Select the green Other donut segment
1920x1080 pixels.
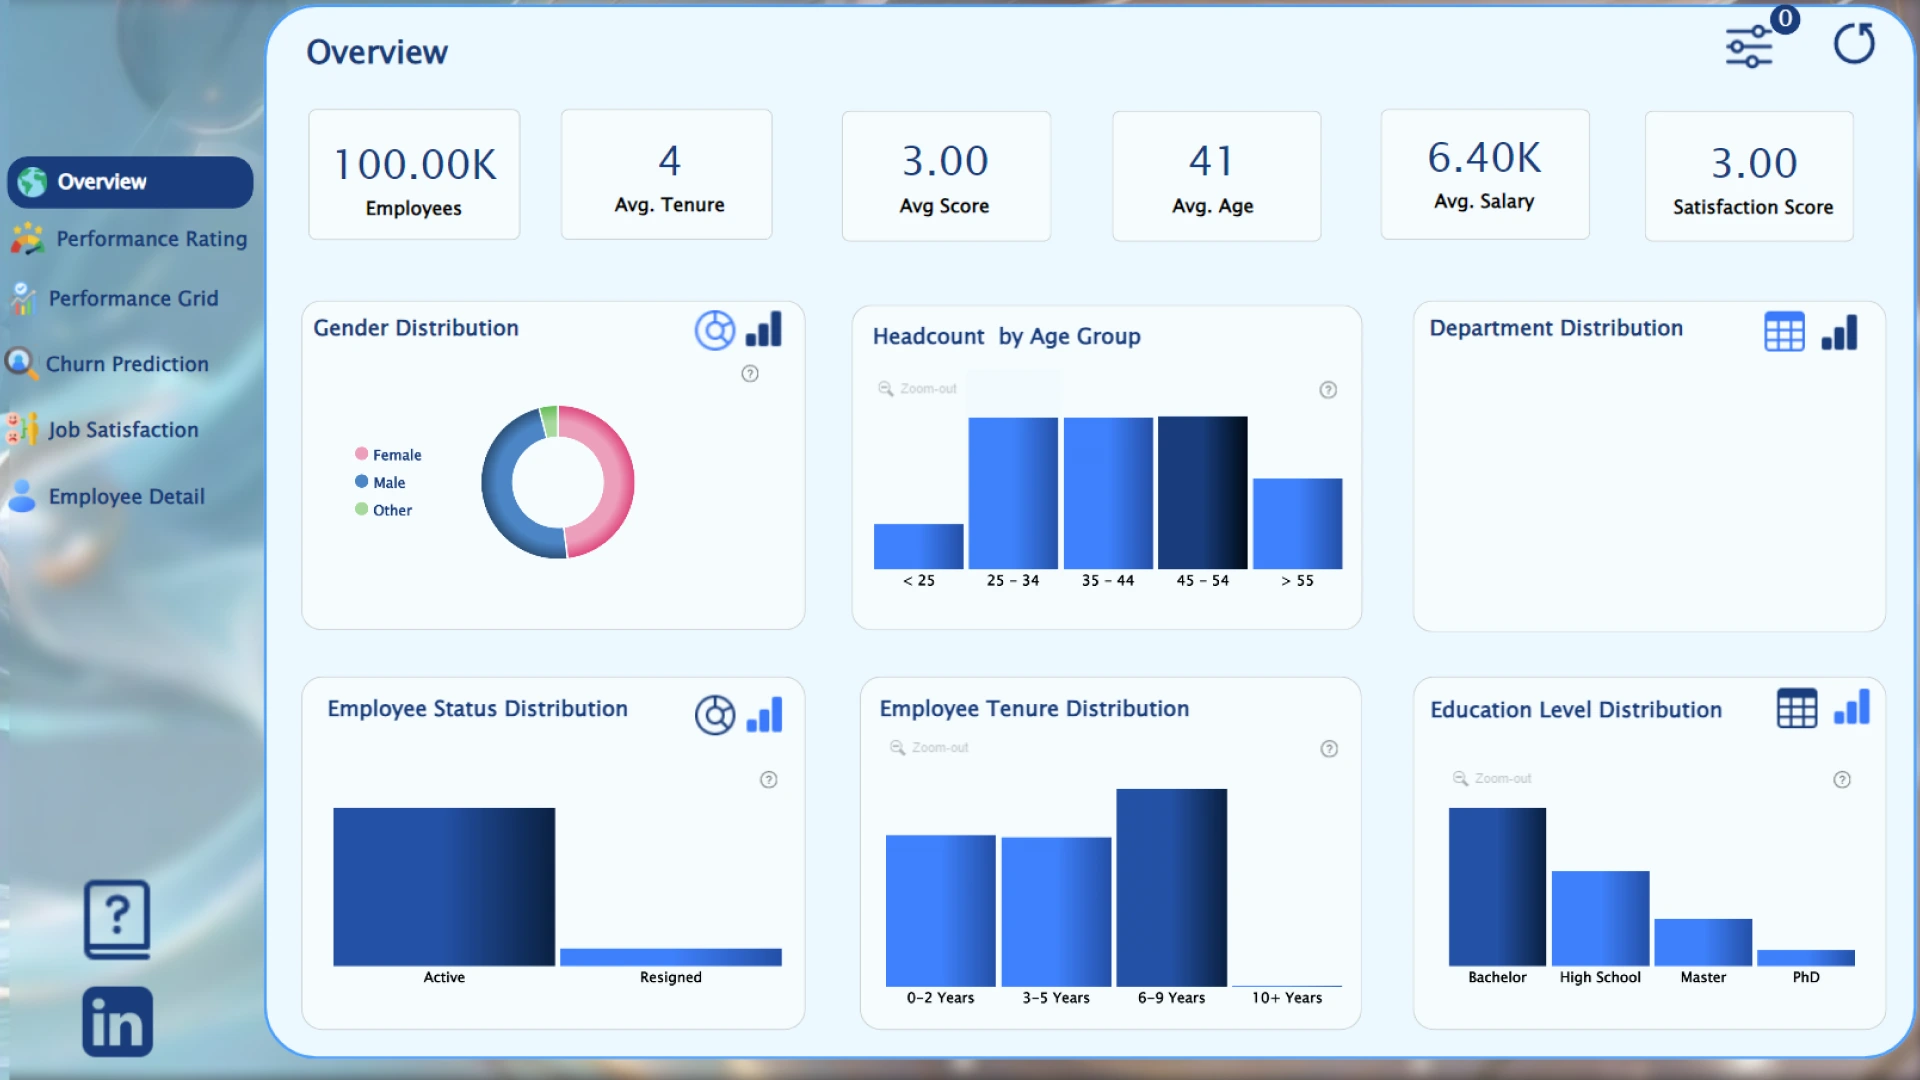549,421
